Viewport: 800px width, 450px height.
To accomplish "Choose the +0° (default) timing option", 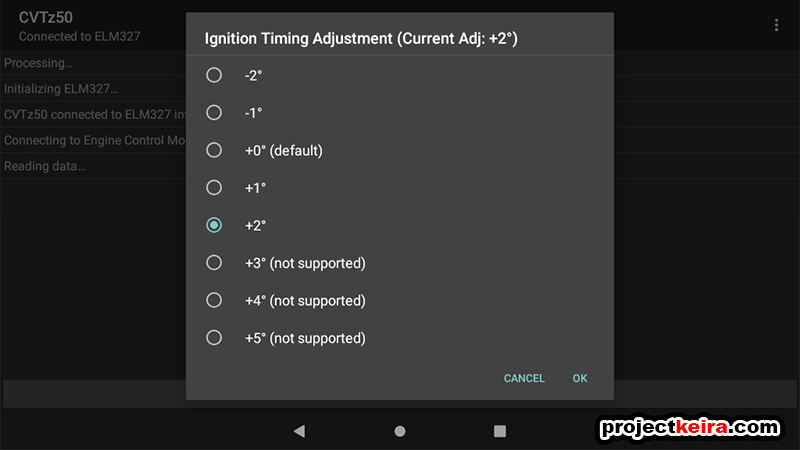I will point(214,150).
